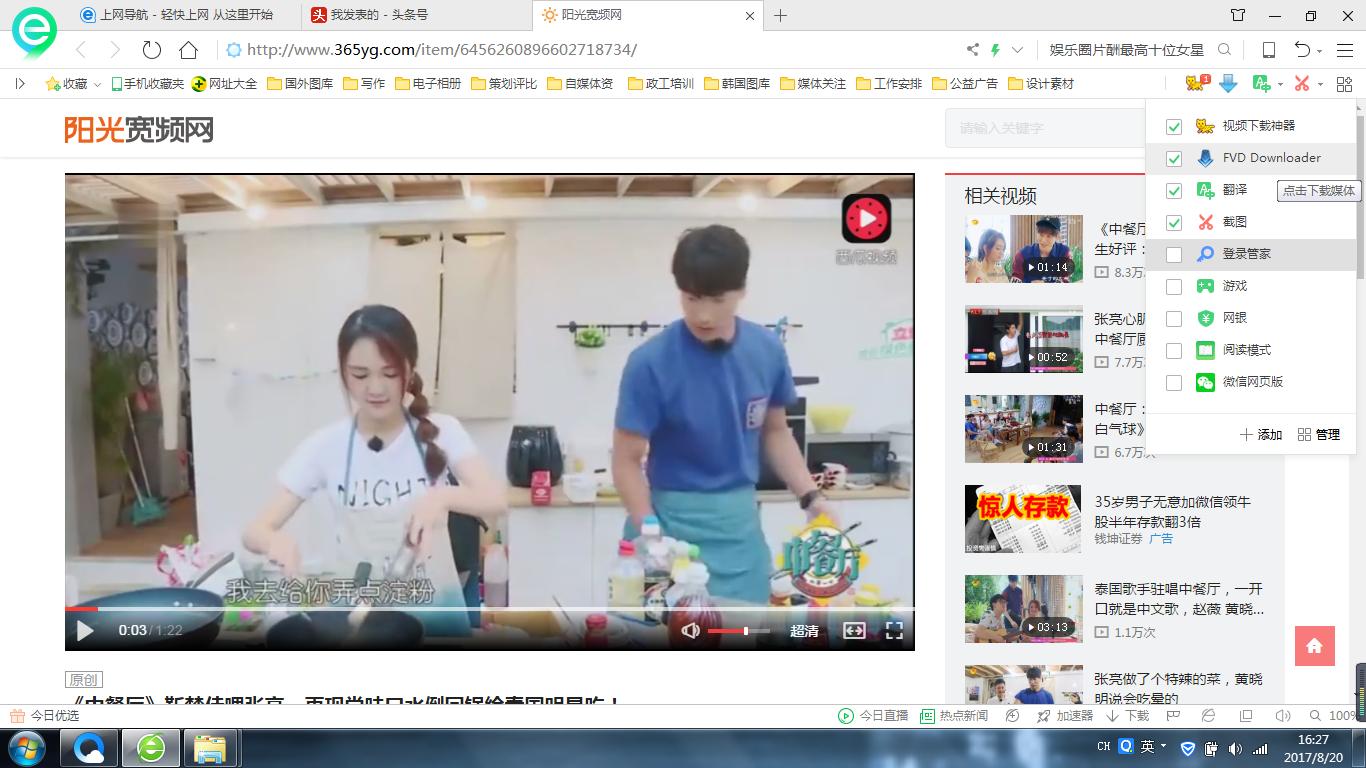The height and width of the screenshot is (768, 1366).
Task: Adjust the video volume slider
Action: point(738,631)
